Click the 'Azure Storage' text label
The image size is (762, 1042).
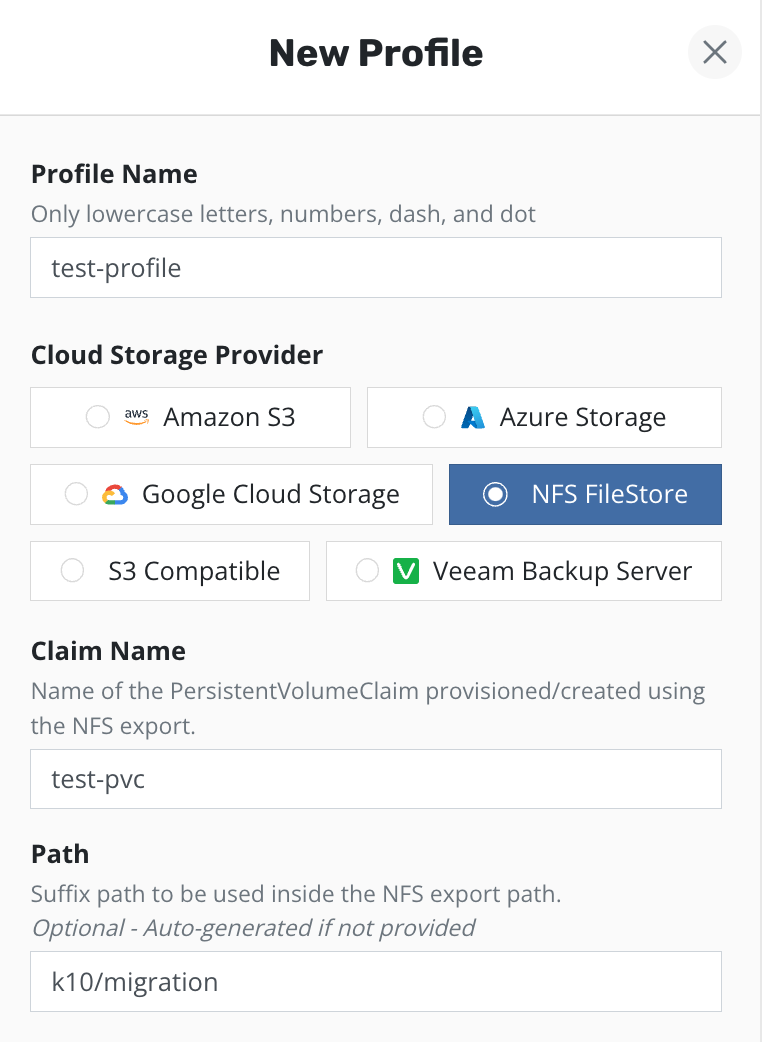click(582, 417)
